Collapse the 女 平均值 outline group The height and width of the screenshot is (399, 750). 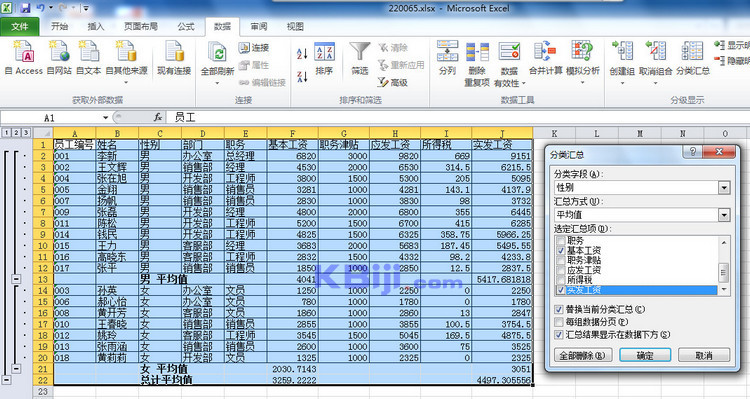[16, 368]
